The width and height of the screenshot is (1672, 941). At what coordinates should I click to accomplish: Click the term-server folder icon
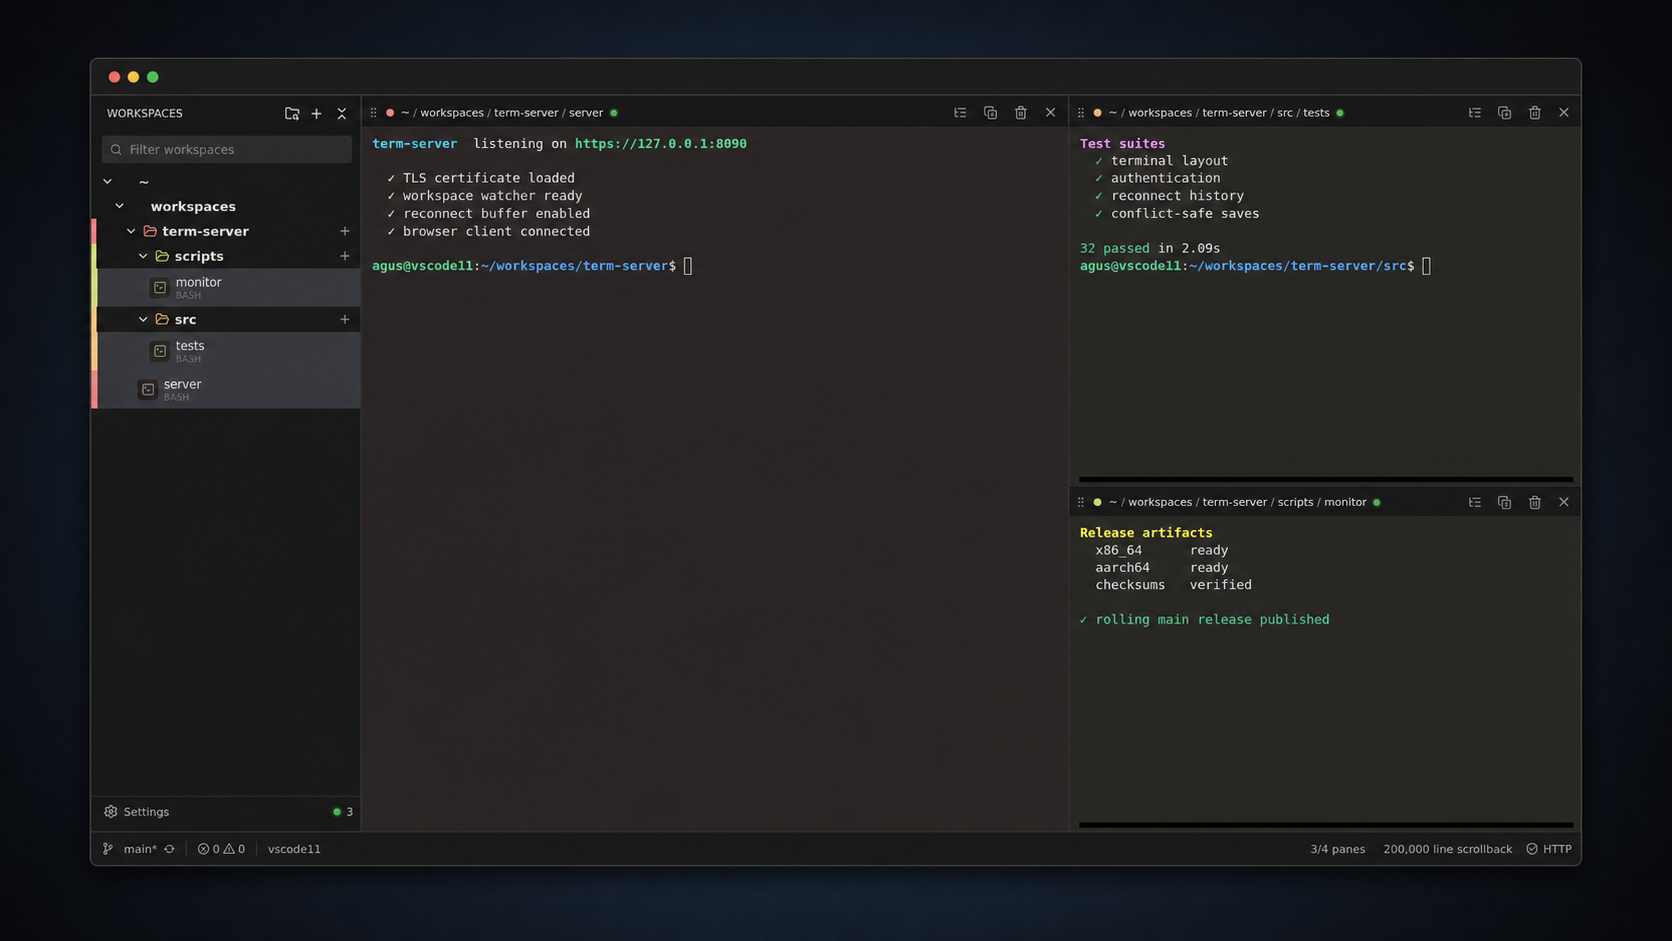(x=150, y=232)
